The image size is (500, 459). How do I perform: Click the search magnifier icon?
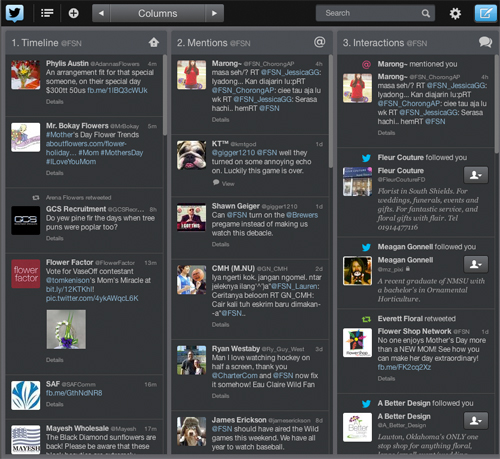425,13
